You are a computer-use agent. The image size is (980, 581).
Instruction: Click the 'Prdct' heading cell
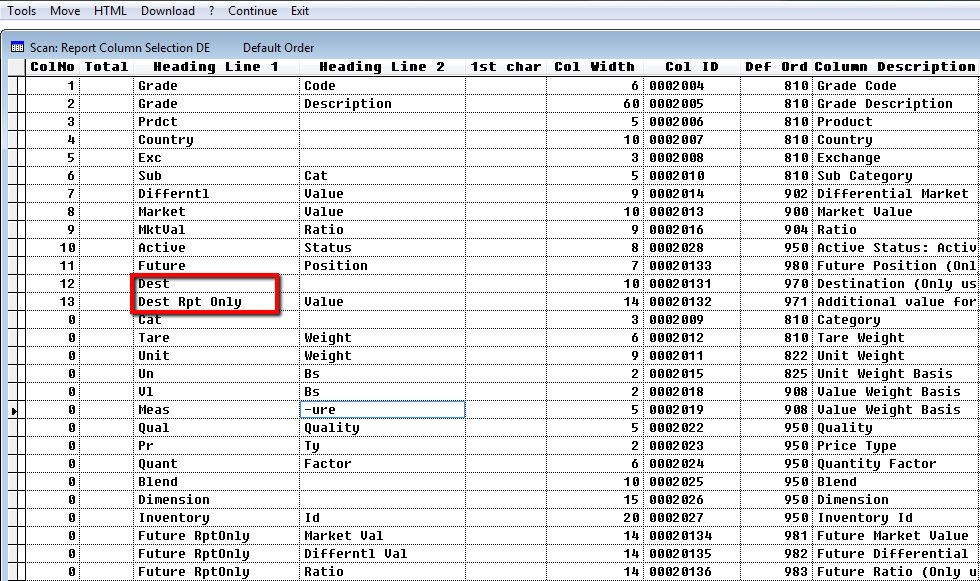coord(216,122)
